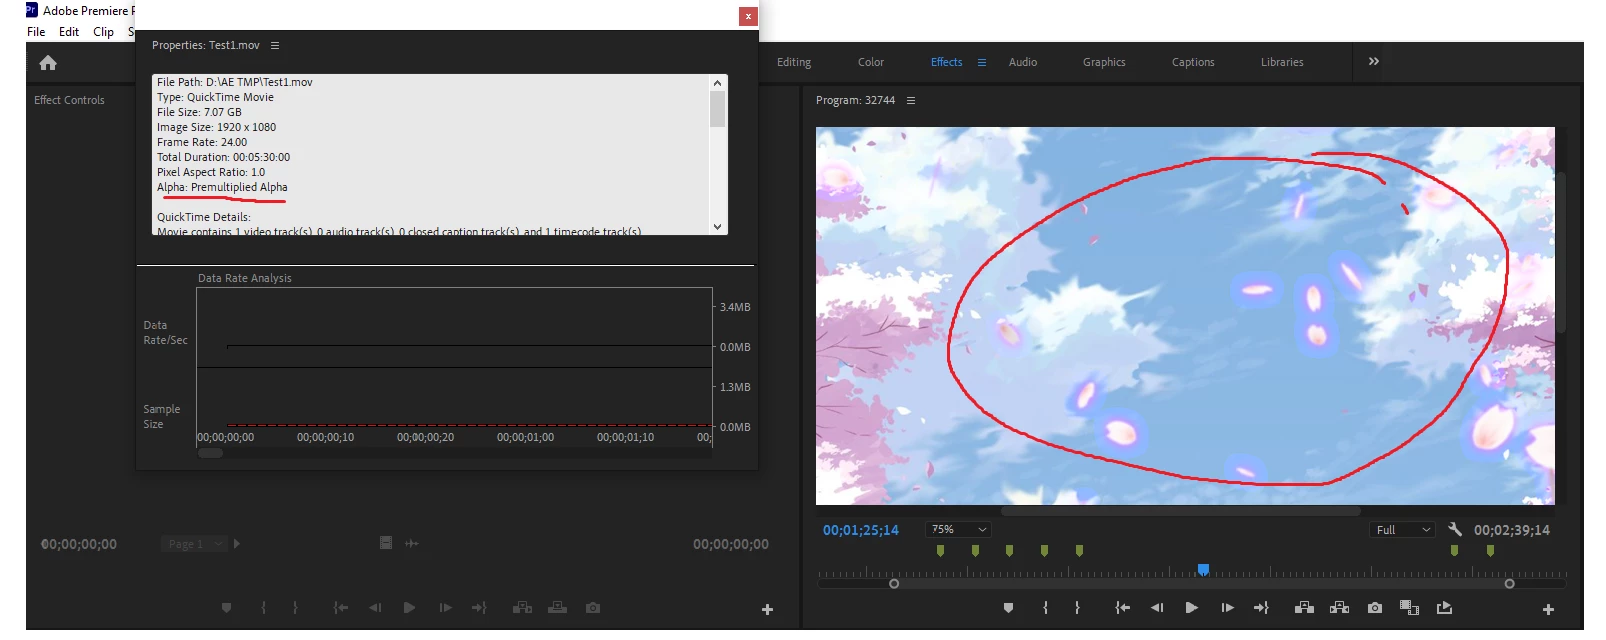Click the Home icon
Image resolution: width=1606 pixels, height=640 pixels.
coord(47,63)
